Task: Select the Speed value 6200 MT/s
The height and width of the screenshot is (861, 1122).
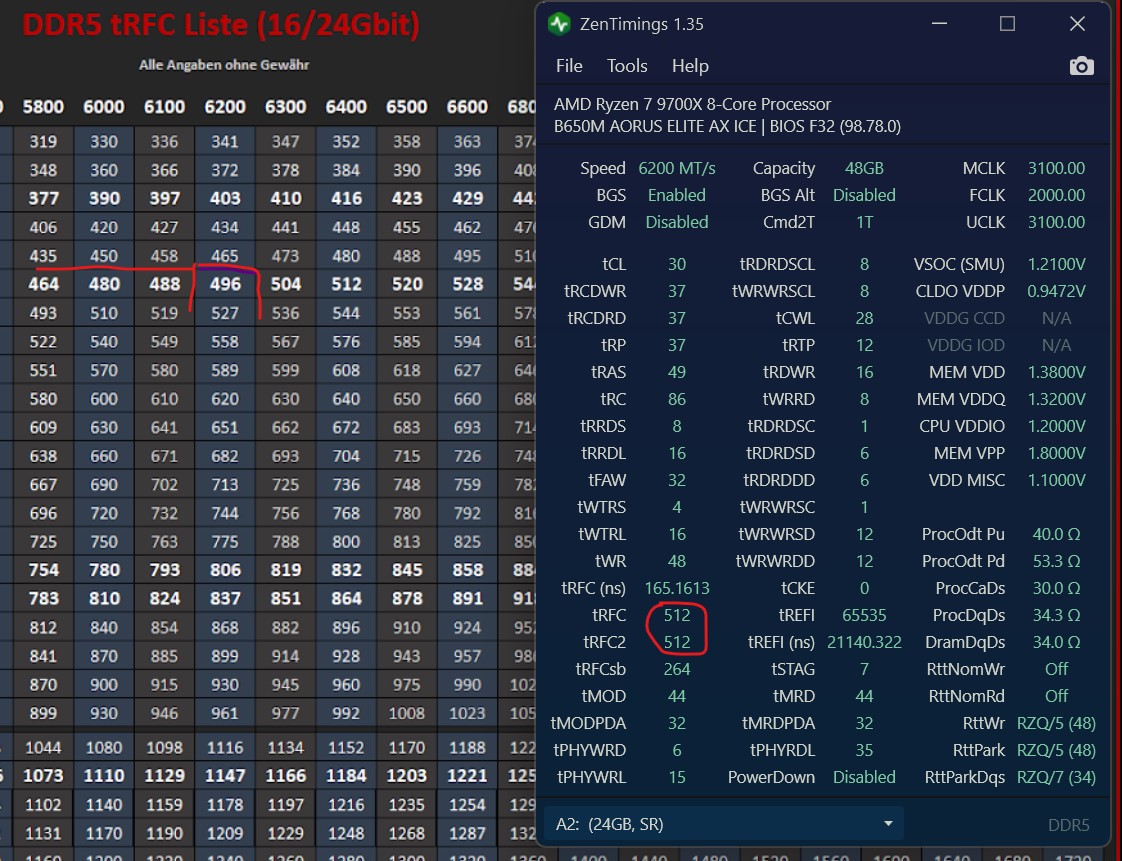Action: click(676, 168)
